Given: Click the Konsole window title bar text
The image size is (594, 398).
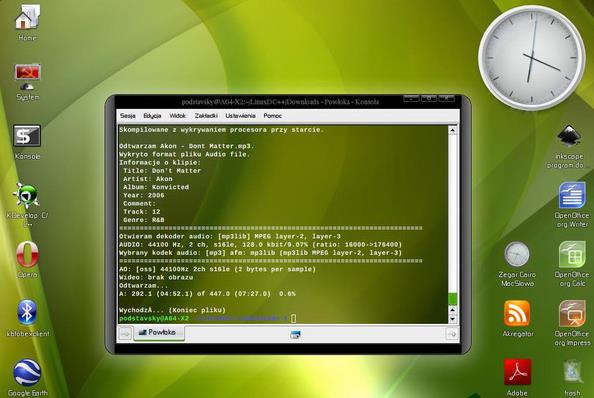Looking at the screenshot, I should 280,101.
